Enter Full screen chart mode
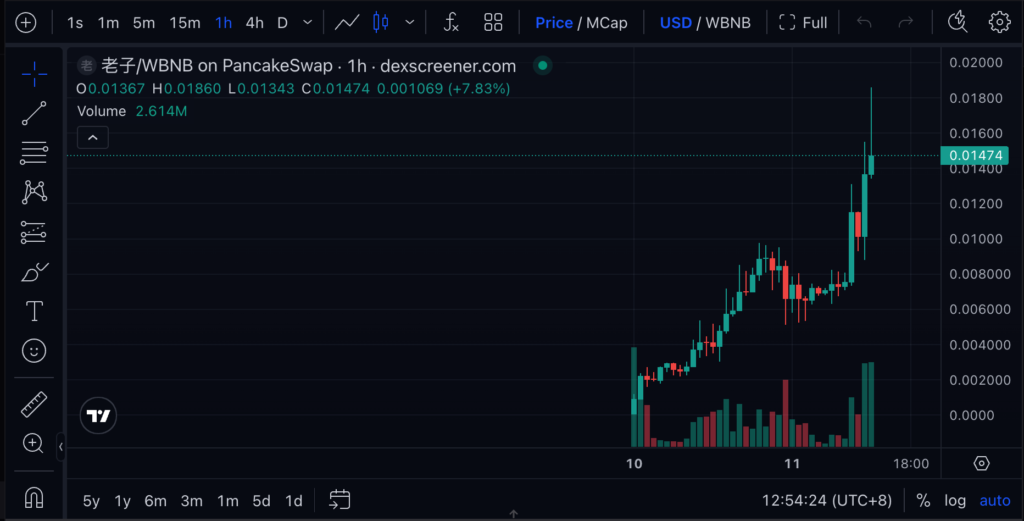The image size is (1024, 521). click(803, 22)
